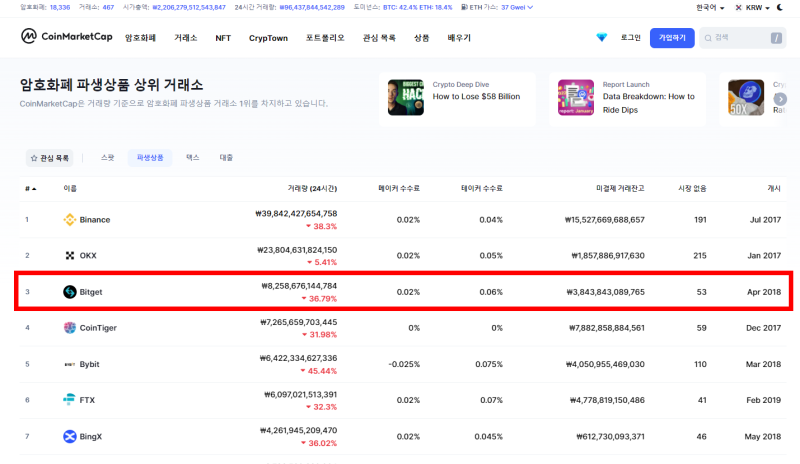Open the NFT menu
This screenshot has width=800, height=464.
223,38
